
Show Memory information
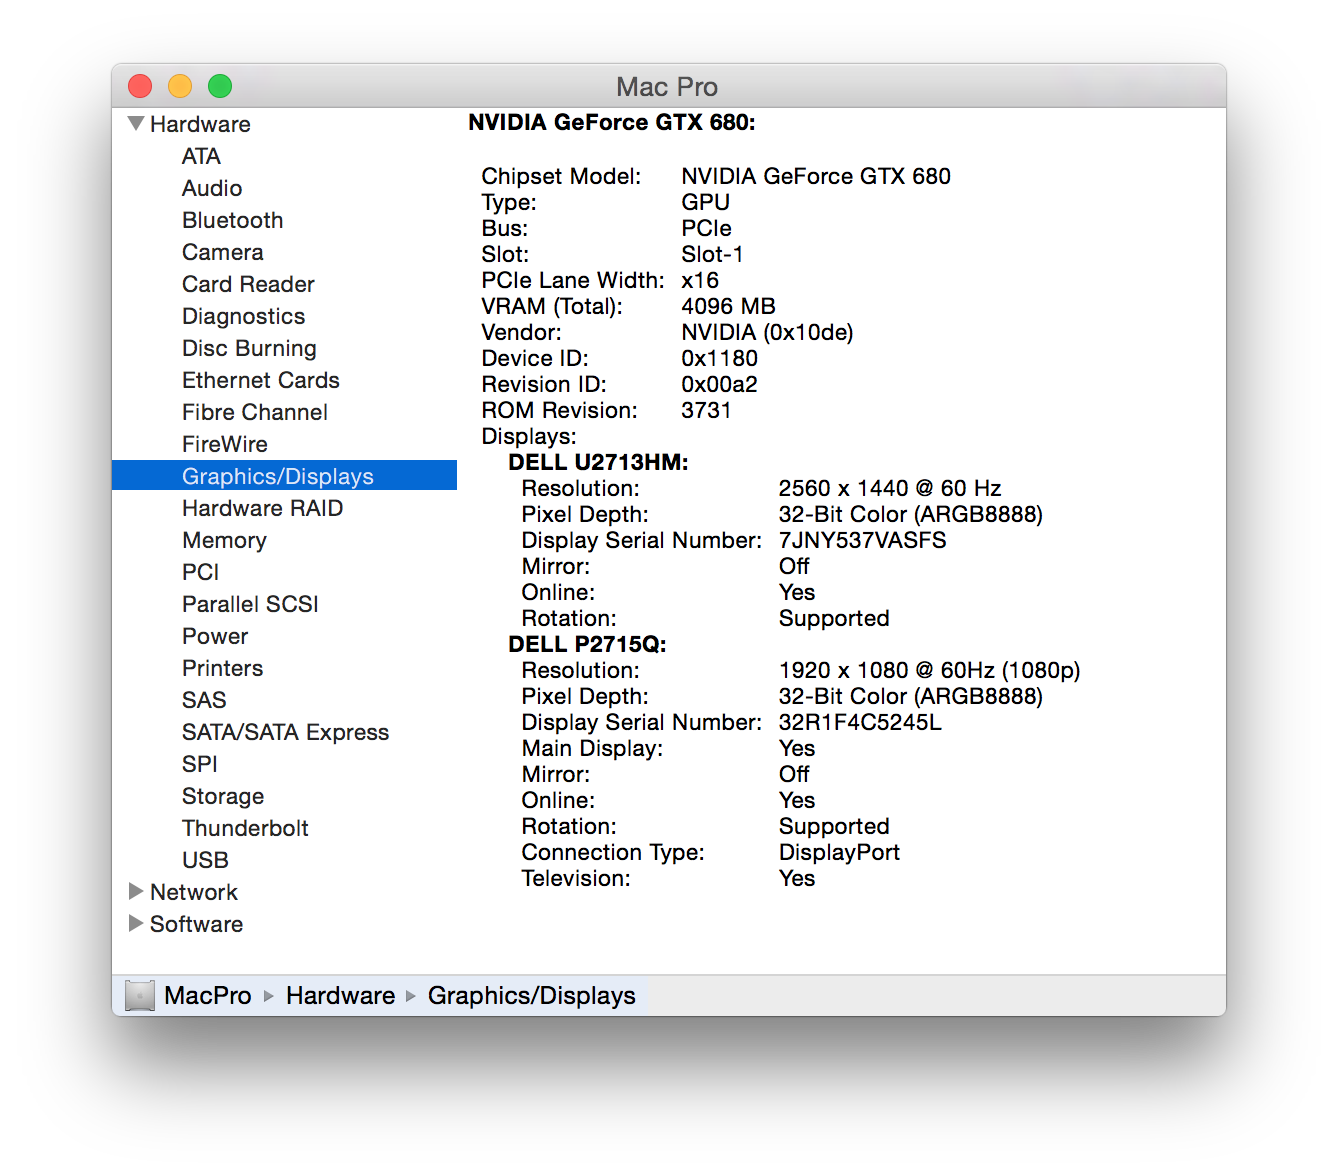click(224, 540)
